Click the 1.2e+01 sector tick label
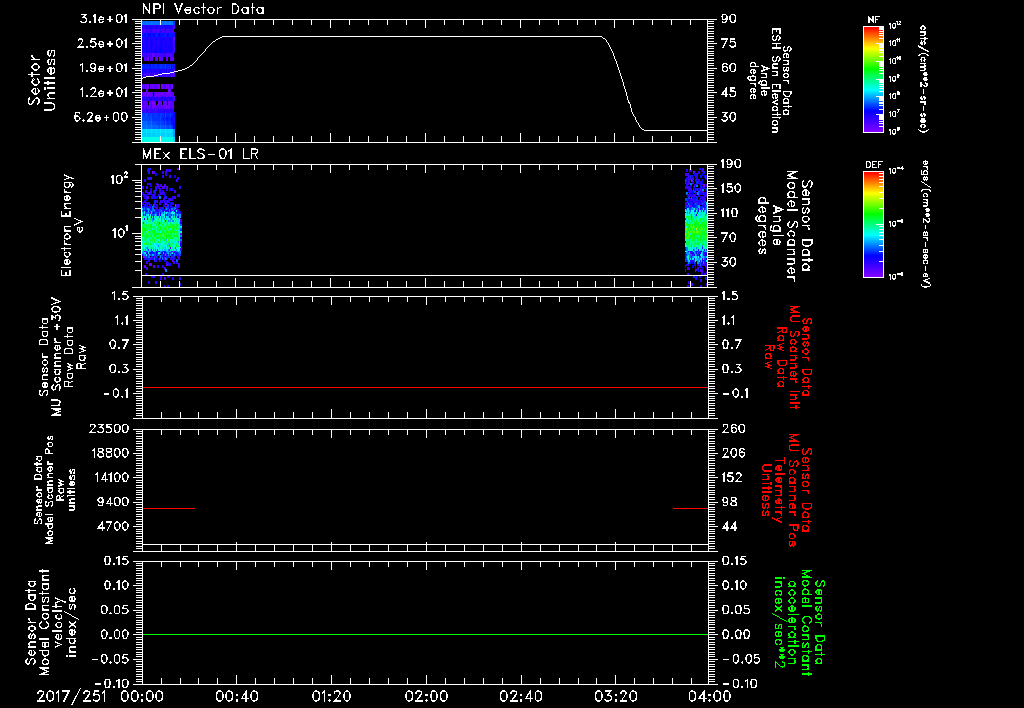Screen dimensions: 1024x708 pyautogui.click(x=104, y=93)
